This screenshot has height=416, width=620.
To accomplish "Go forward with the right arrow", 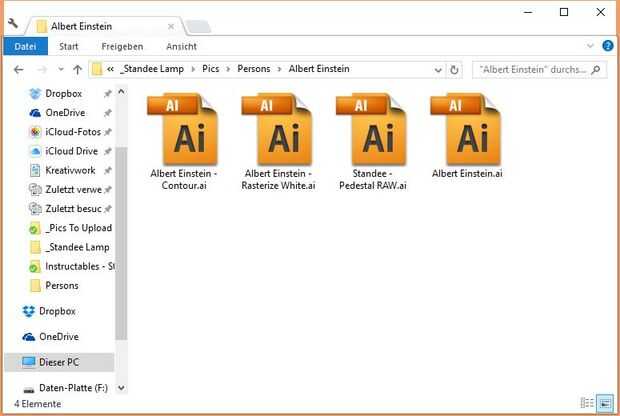I will pyautogui.click(x=42, y=70).
